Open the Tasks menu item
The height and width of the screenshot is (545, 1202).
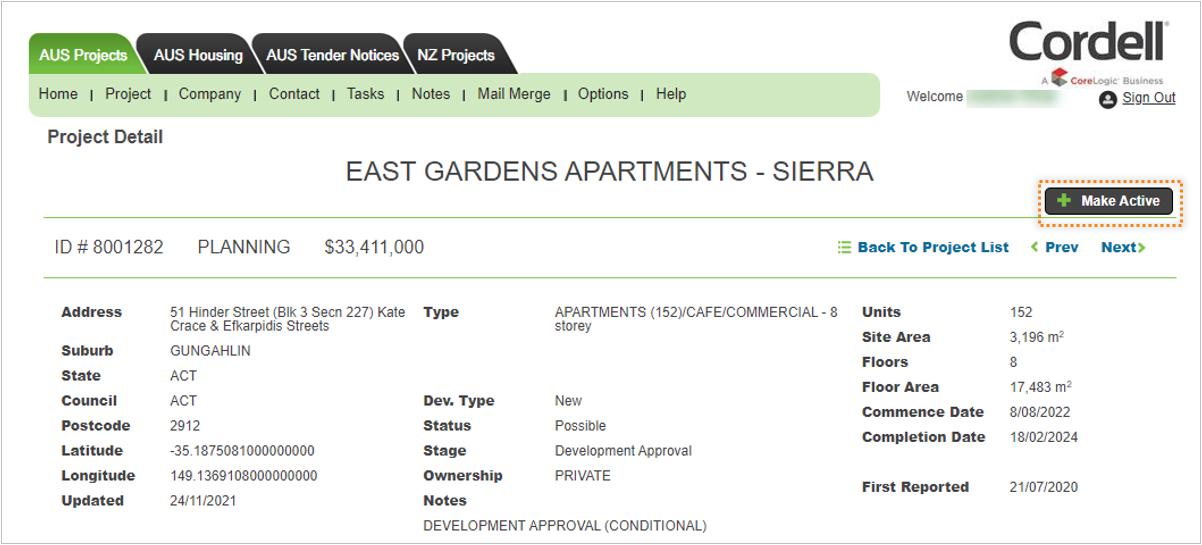[365, 94]
